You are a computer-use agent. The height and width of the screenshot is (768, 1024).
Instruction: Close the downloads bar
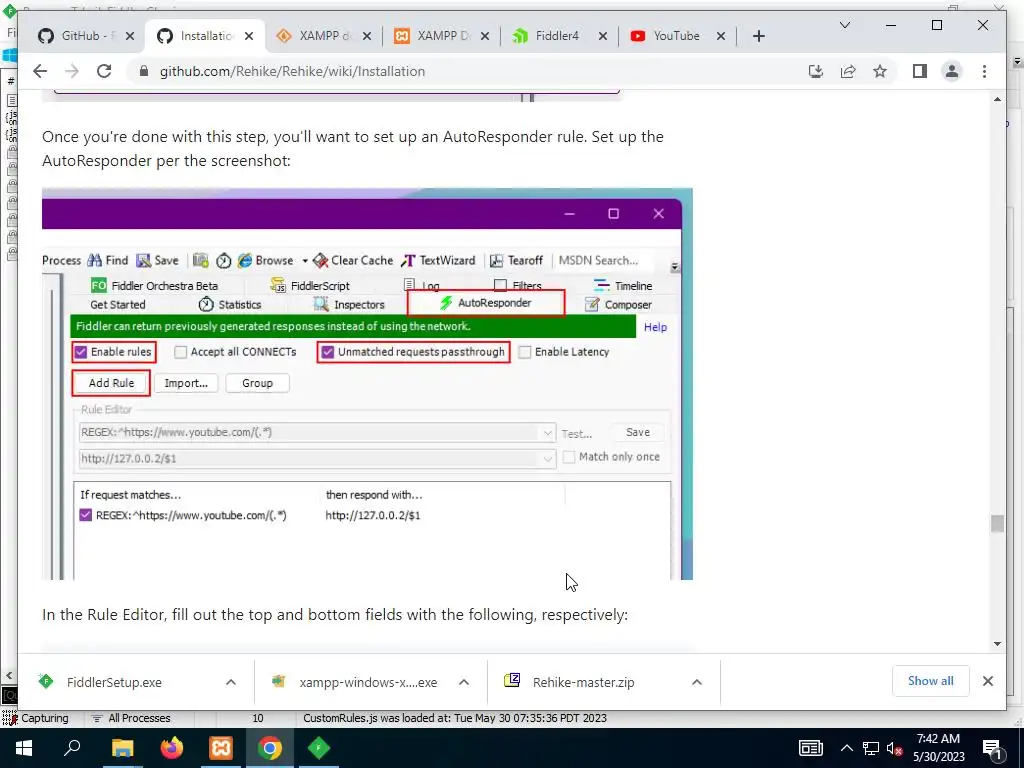[987, 681]
